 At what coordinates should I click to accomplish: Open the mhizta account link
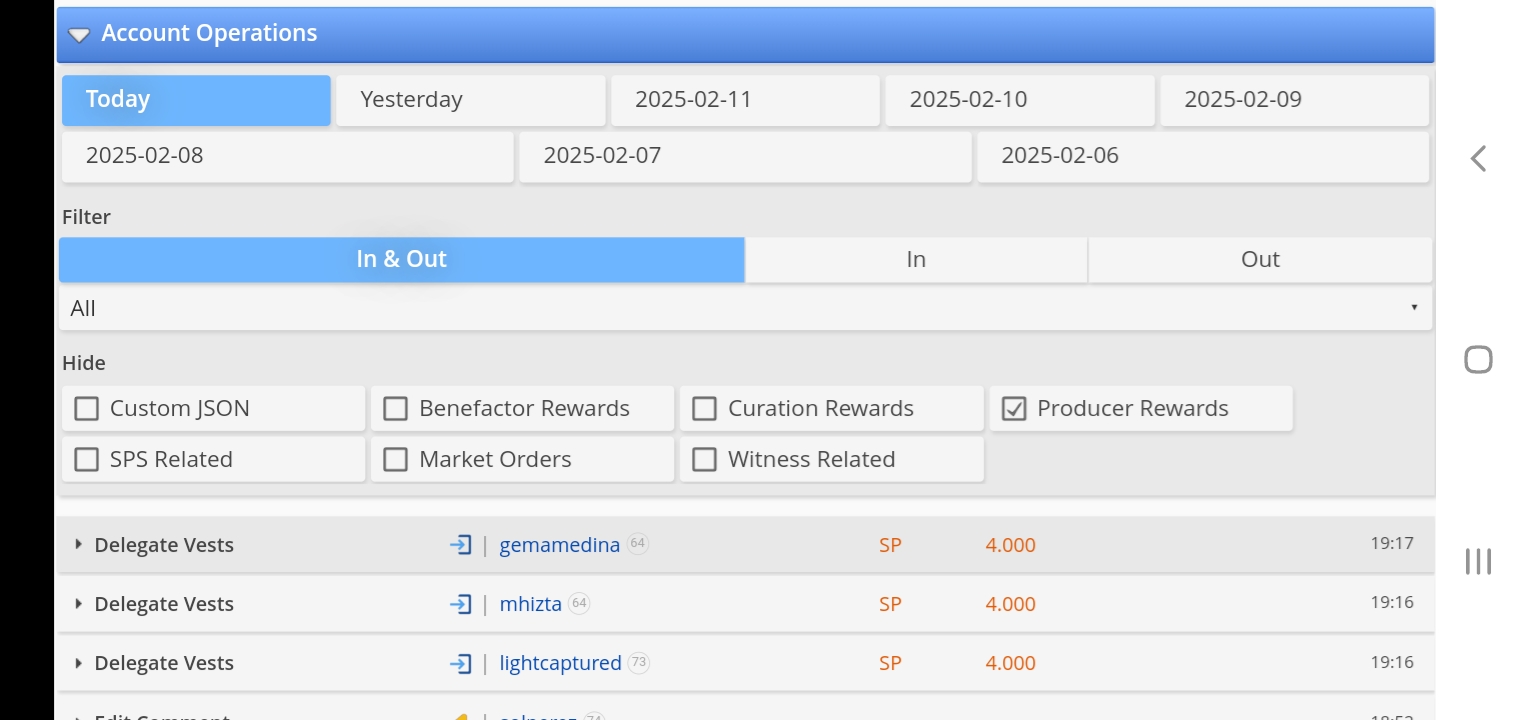530,604
